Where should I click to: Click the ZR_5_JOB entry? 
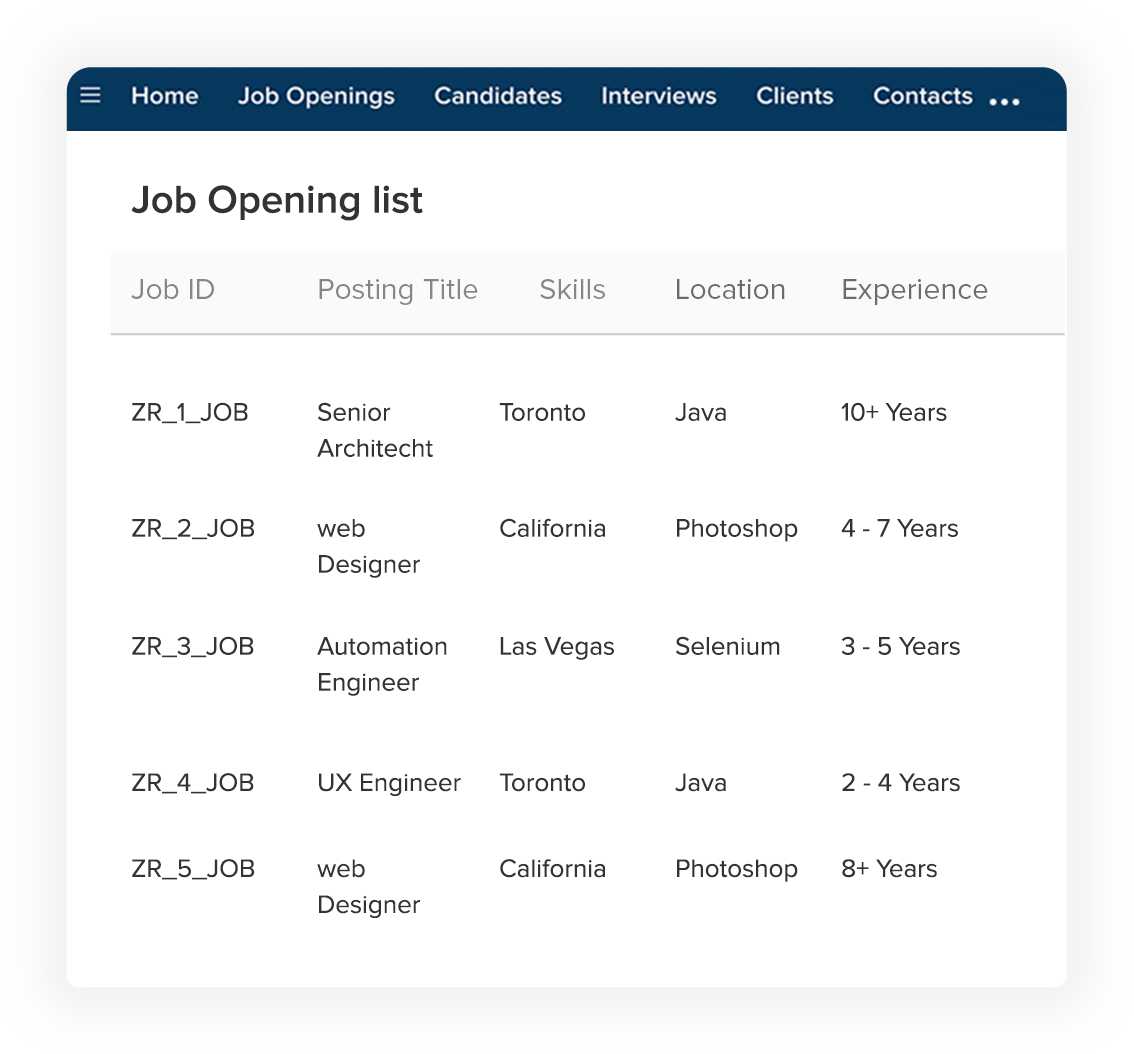[x=193, y=869]
